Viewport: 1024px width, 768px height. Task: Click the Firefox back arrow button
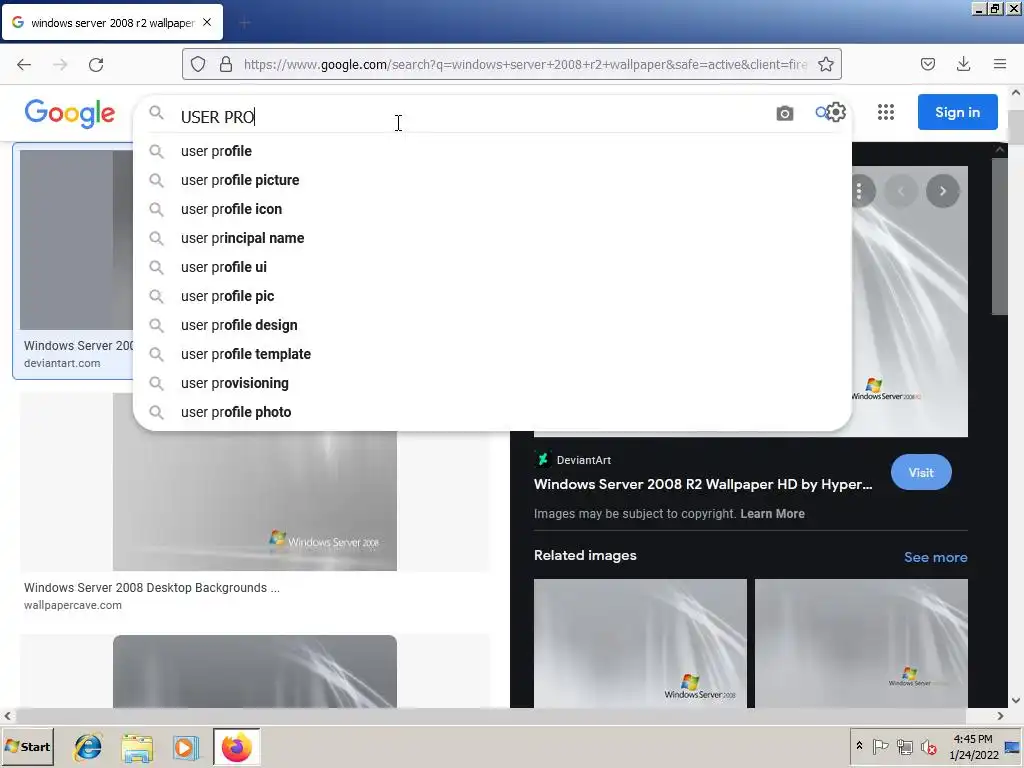click(24, 64)
